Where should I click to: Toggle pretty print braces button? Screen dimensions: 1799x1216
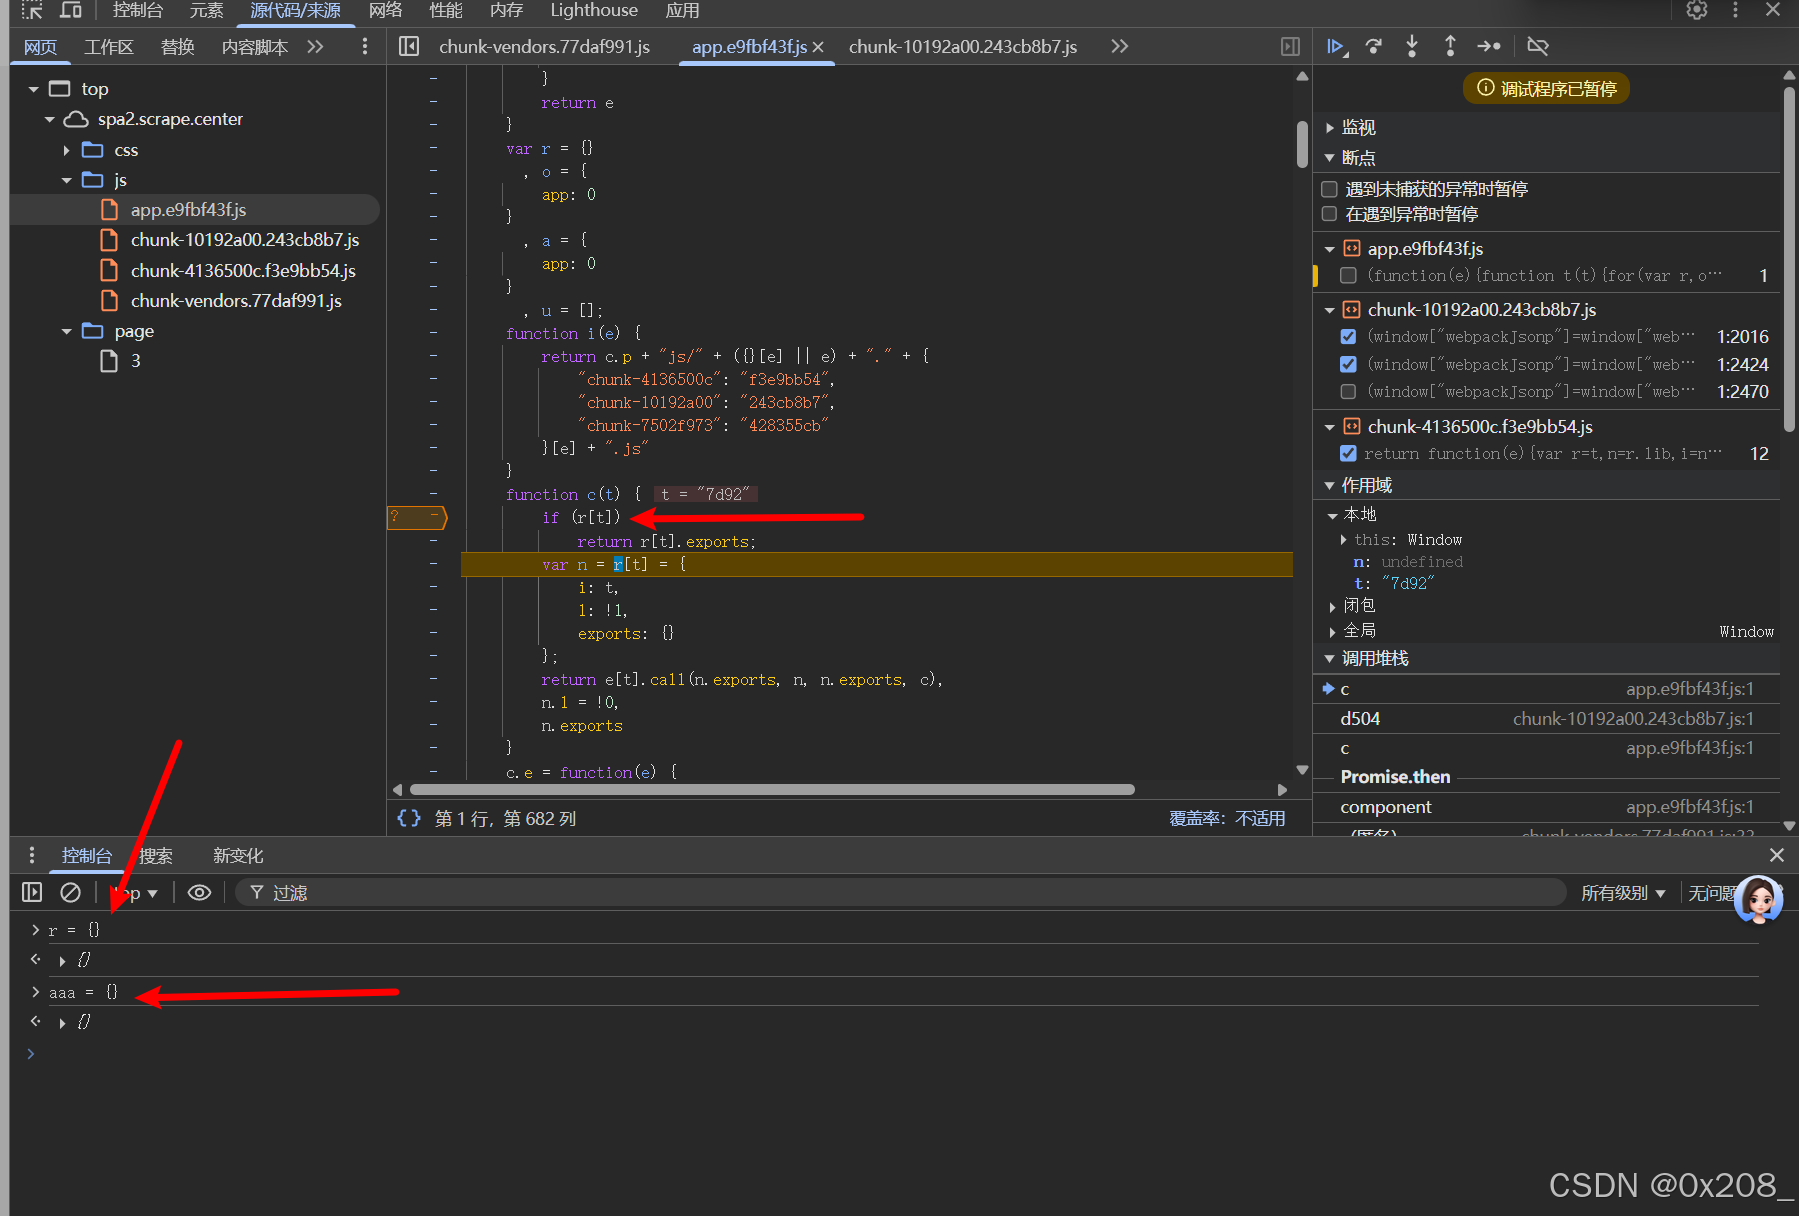(x=409, y=818)
